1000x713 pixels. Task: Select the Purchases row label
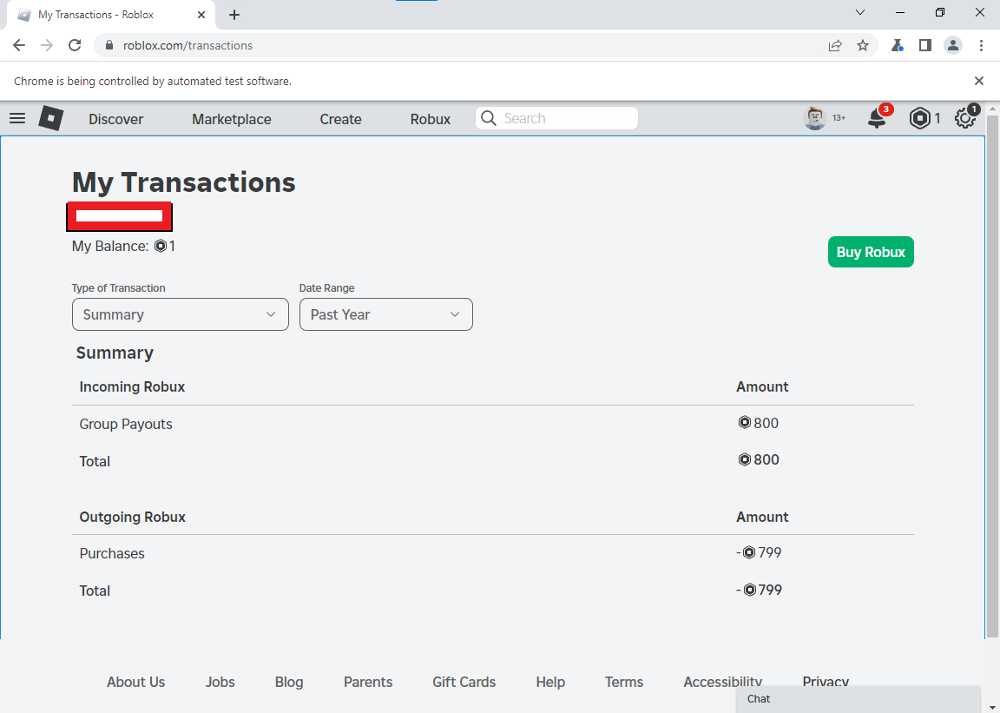[x=112, y=554]
